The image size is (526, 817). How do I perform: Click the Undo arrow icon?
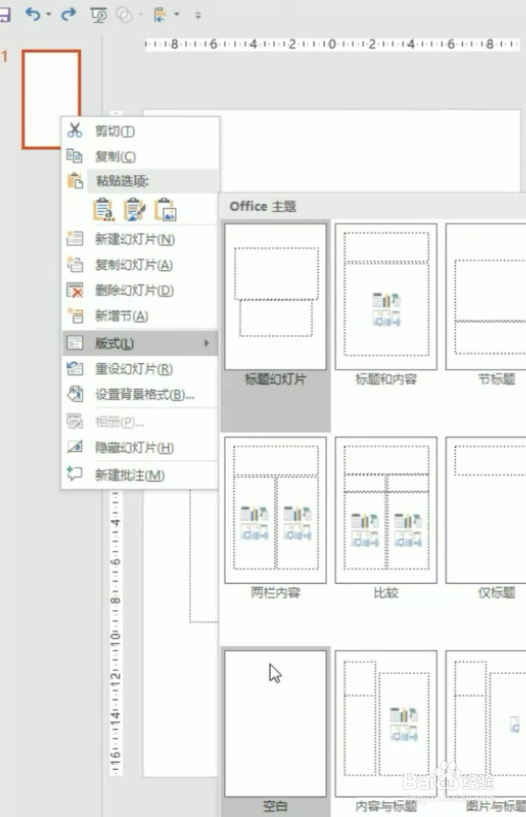33,15
